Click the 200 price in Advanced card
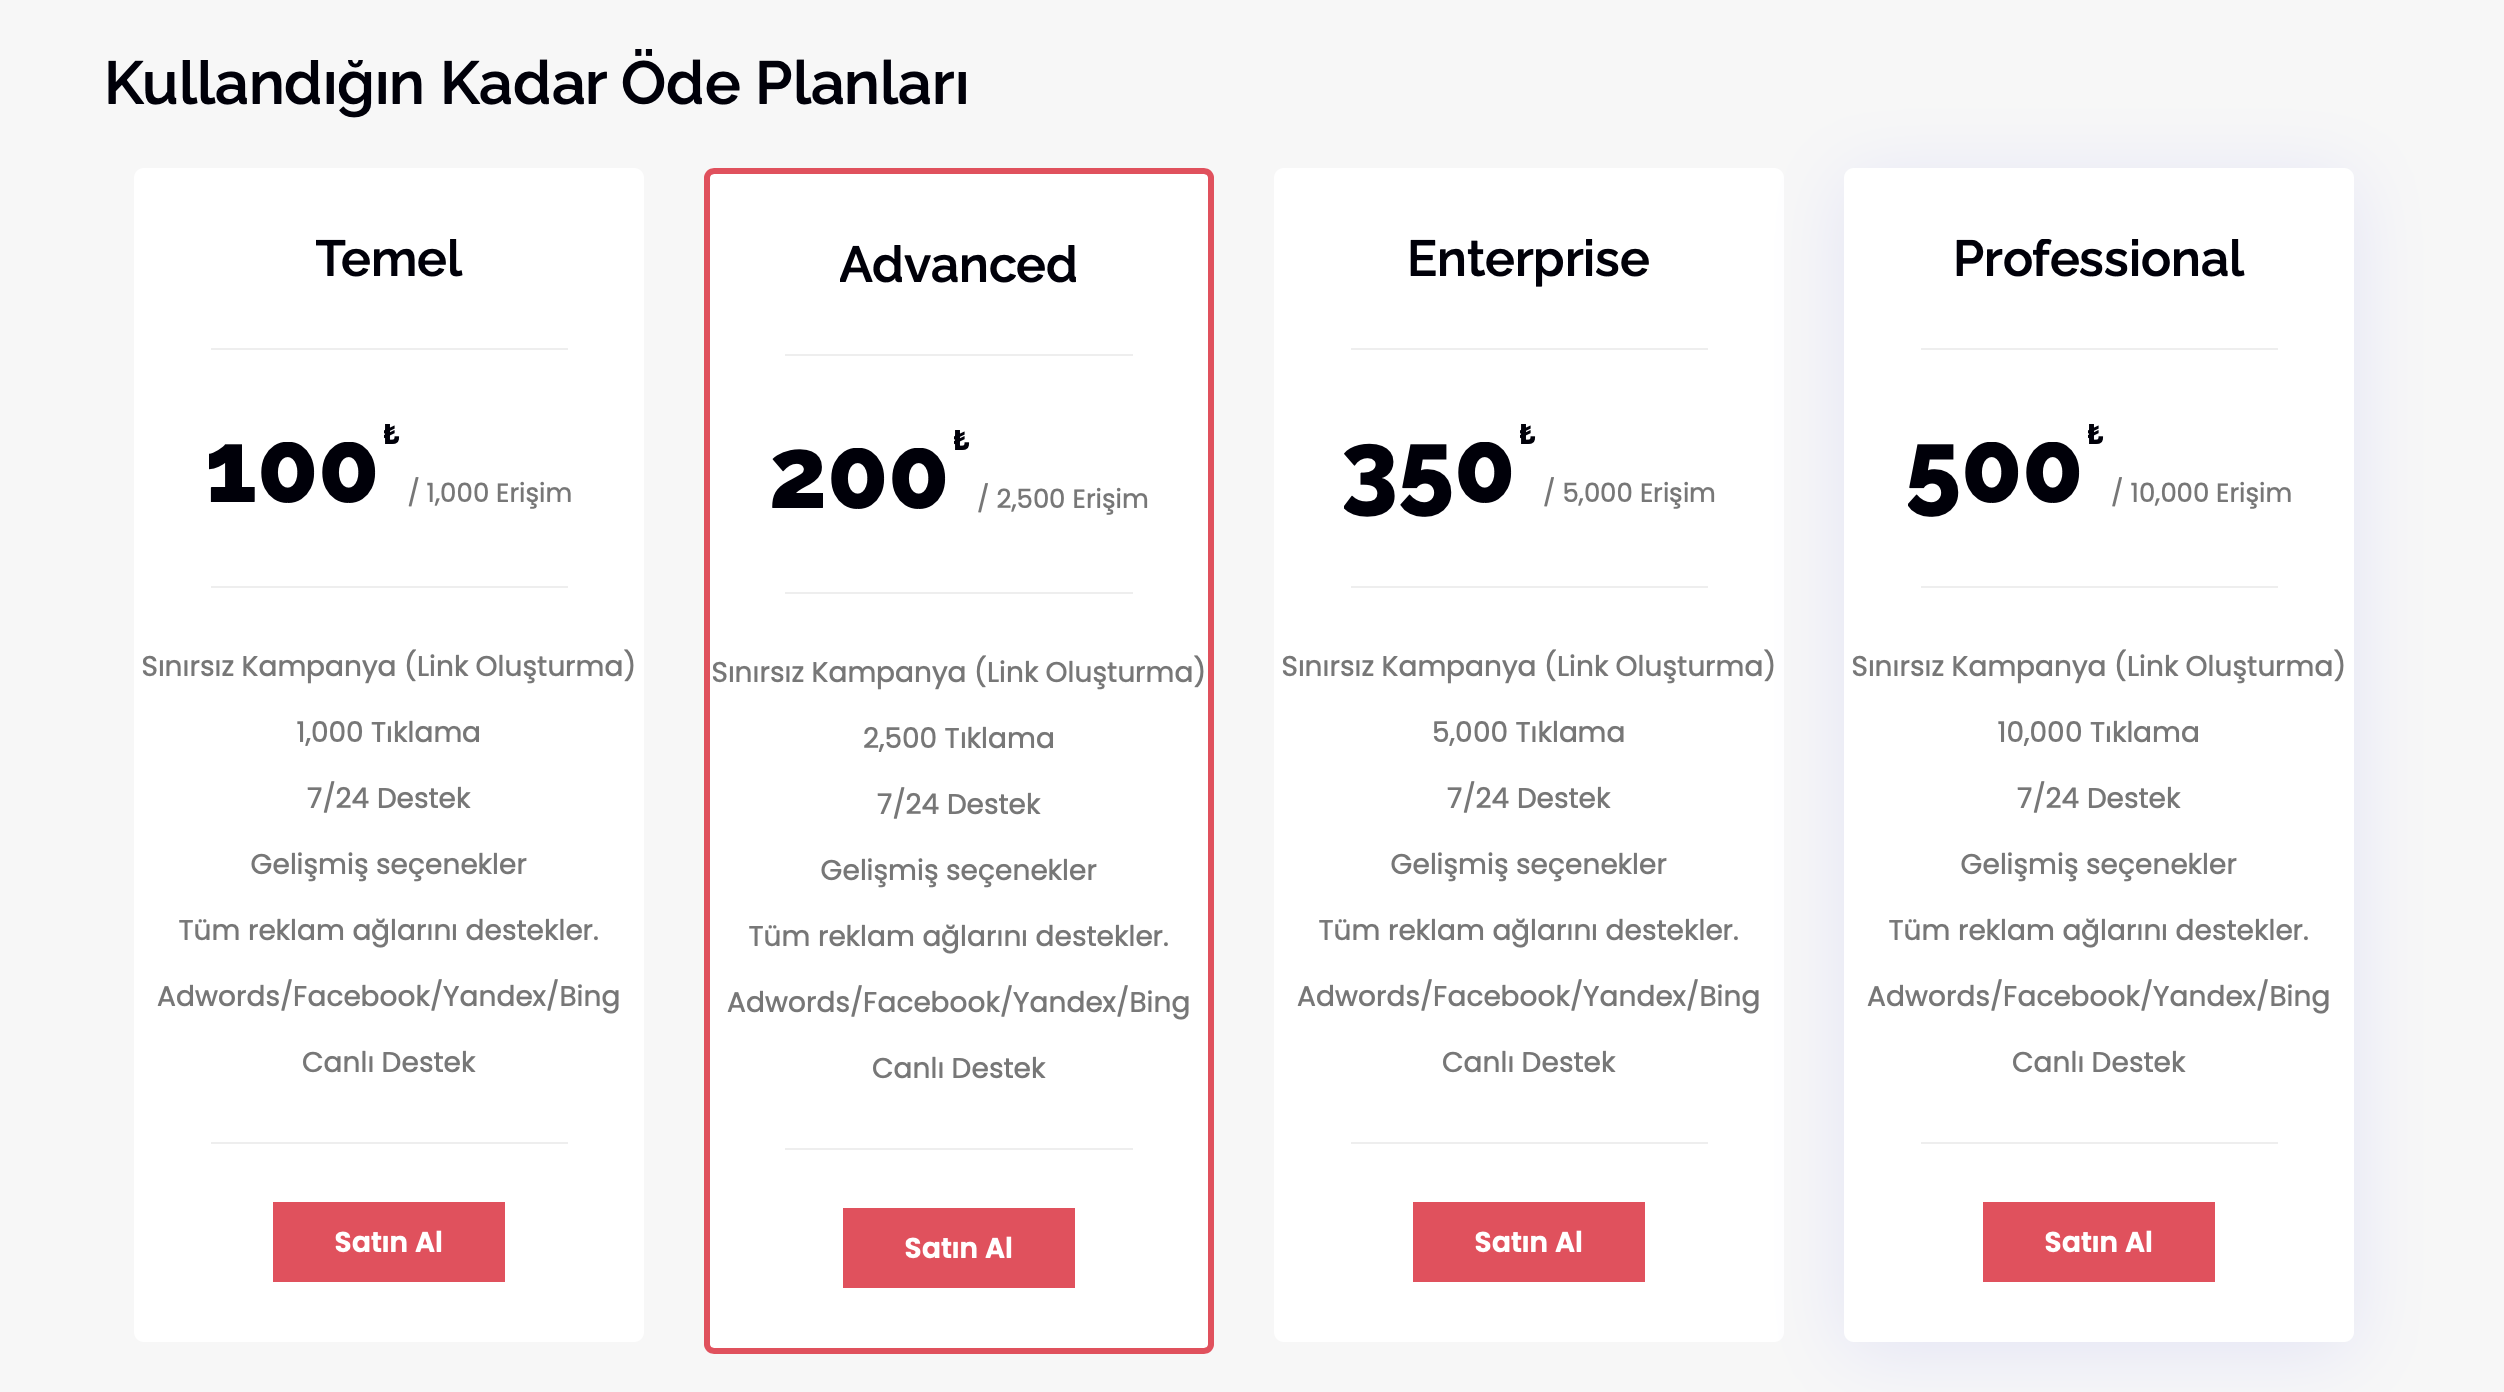The image size is (2504, 1392). (858, 479)
